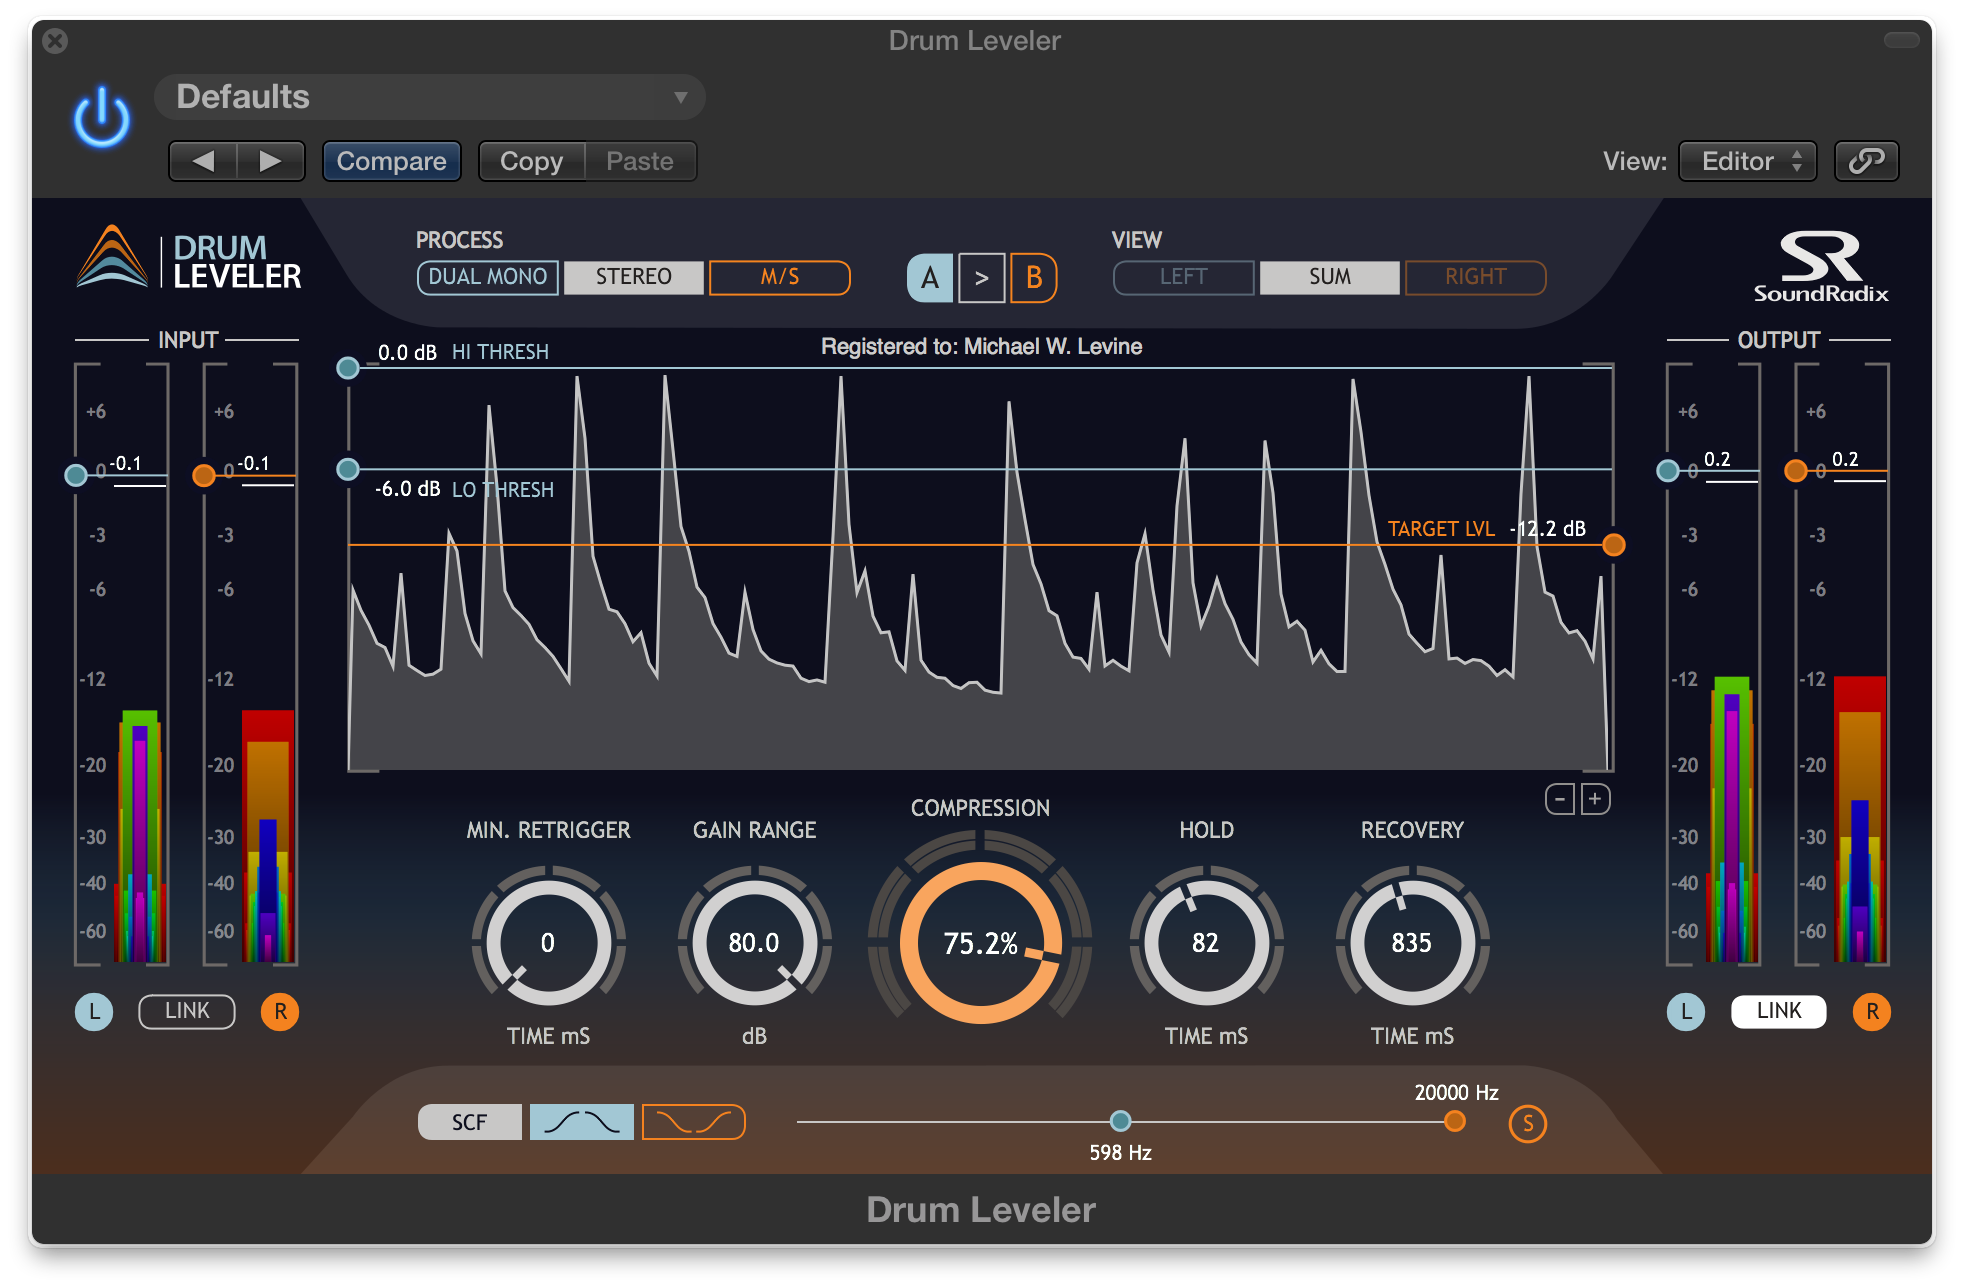
Task: Select DUAL MONO process mode
Action: tap(488, 277)
